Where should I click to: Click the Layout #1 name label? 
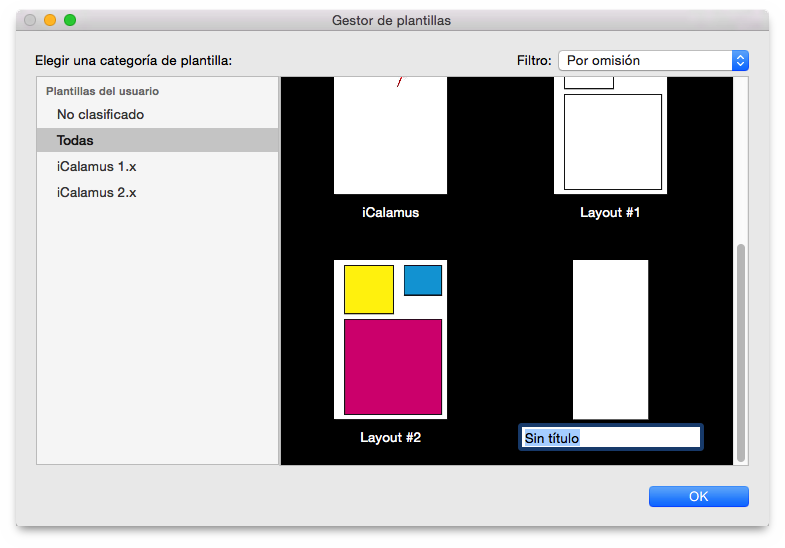(x=610, y=213)
